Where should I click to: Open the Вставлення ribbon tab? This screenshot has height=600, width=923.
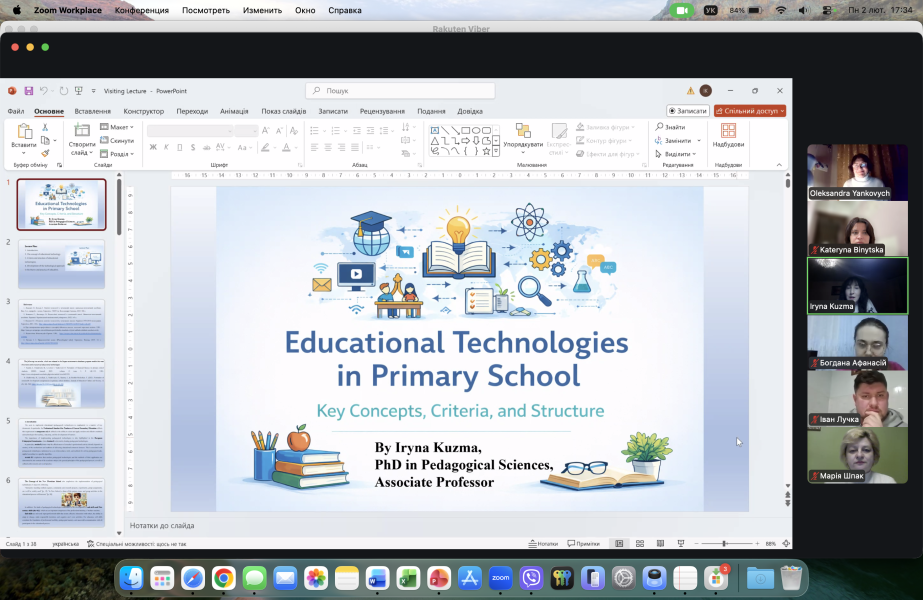pyautogui.click(x=92, y=111)
